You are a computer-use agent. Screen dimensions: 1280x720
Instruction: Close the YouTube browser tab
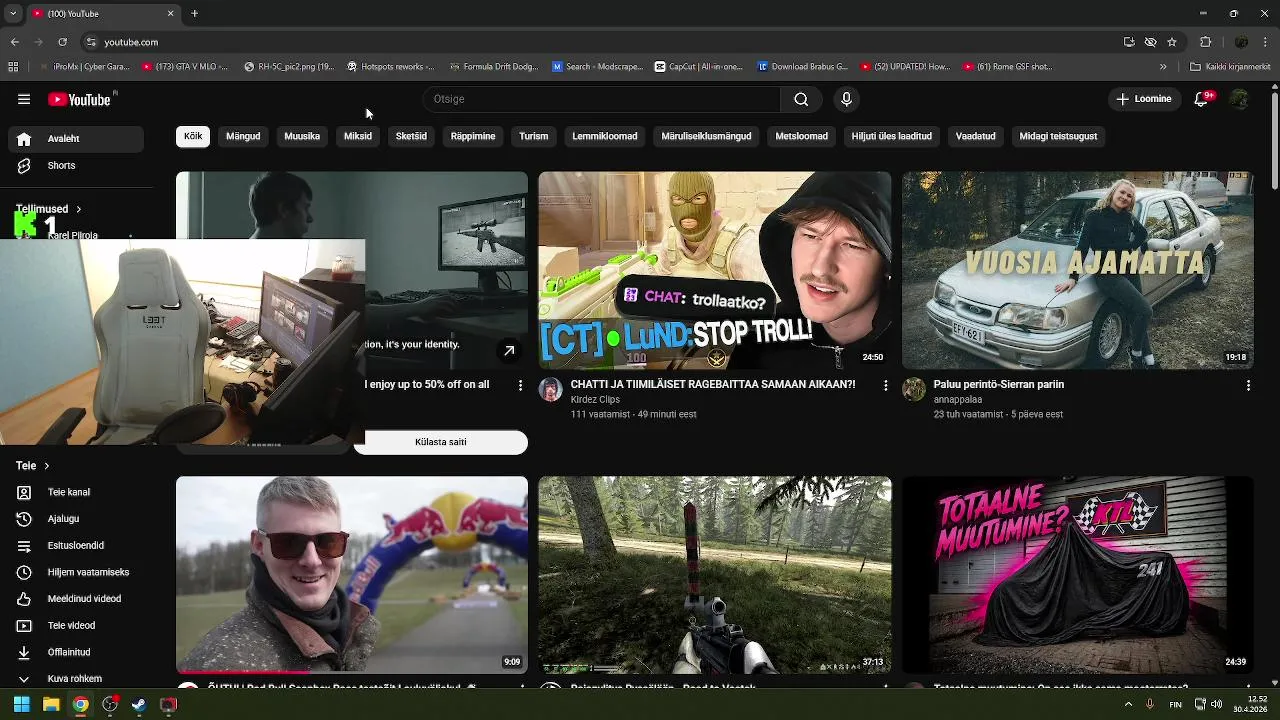point(170,14)
